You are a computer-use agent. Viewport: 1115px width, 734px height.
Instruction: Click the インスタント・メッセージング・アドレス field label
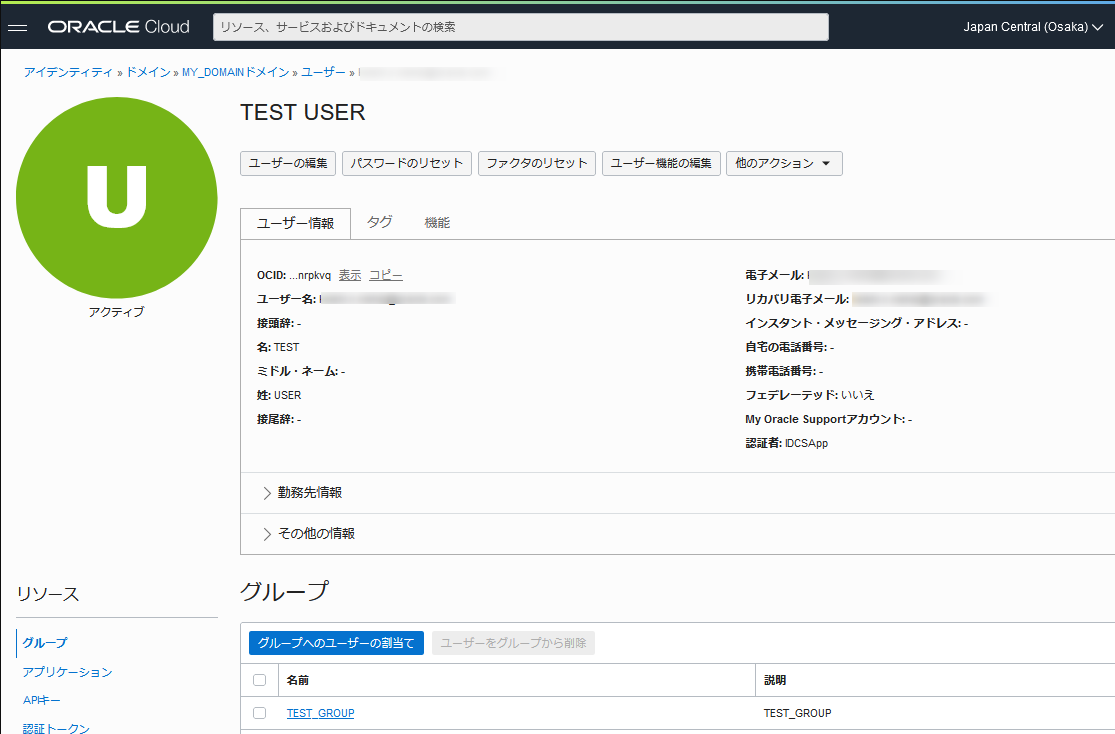pyautogui.click(x=853, y=323)
